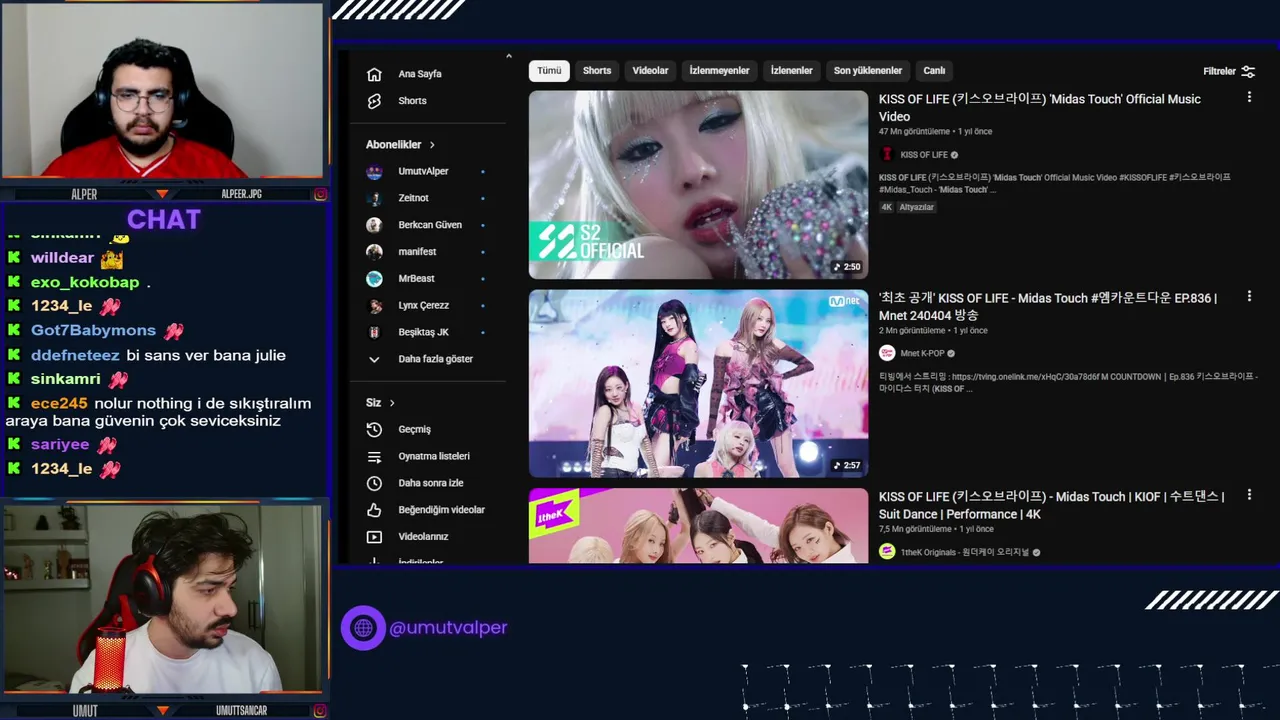Expand Daha fazla göster subscriptions
1280x720 pixels.
pyautogui.click(x=421, y=359)
